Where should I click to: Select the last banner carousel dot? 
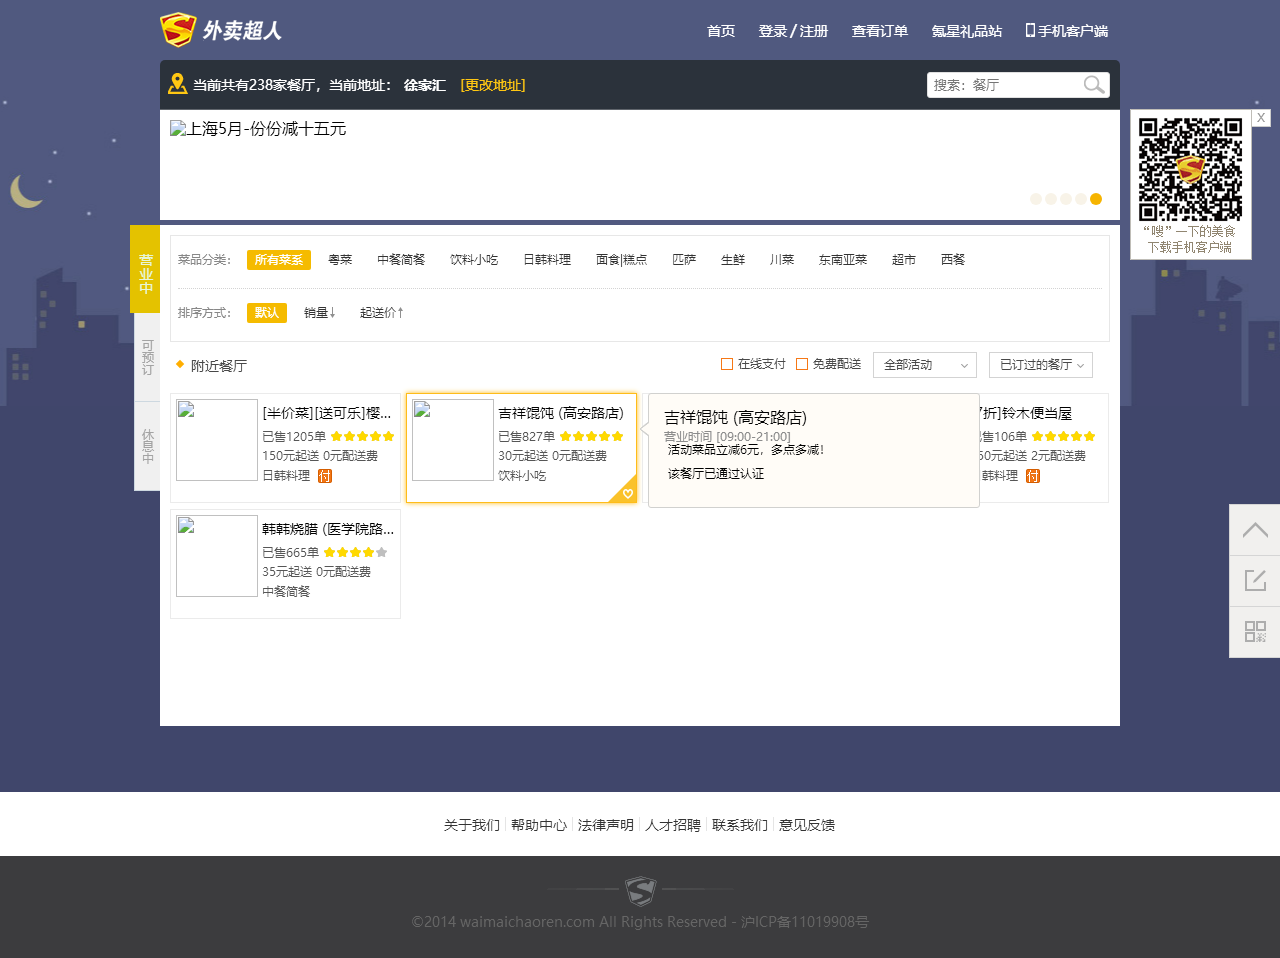click(x=1096, y=199)
